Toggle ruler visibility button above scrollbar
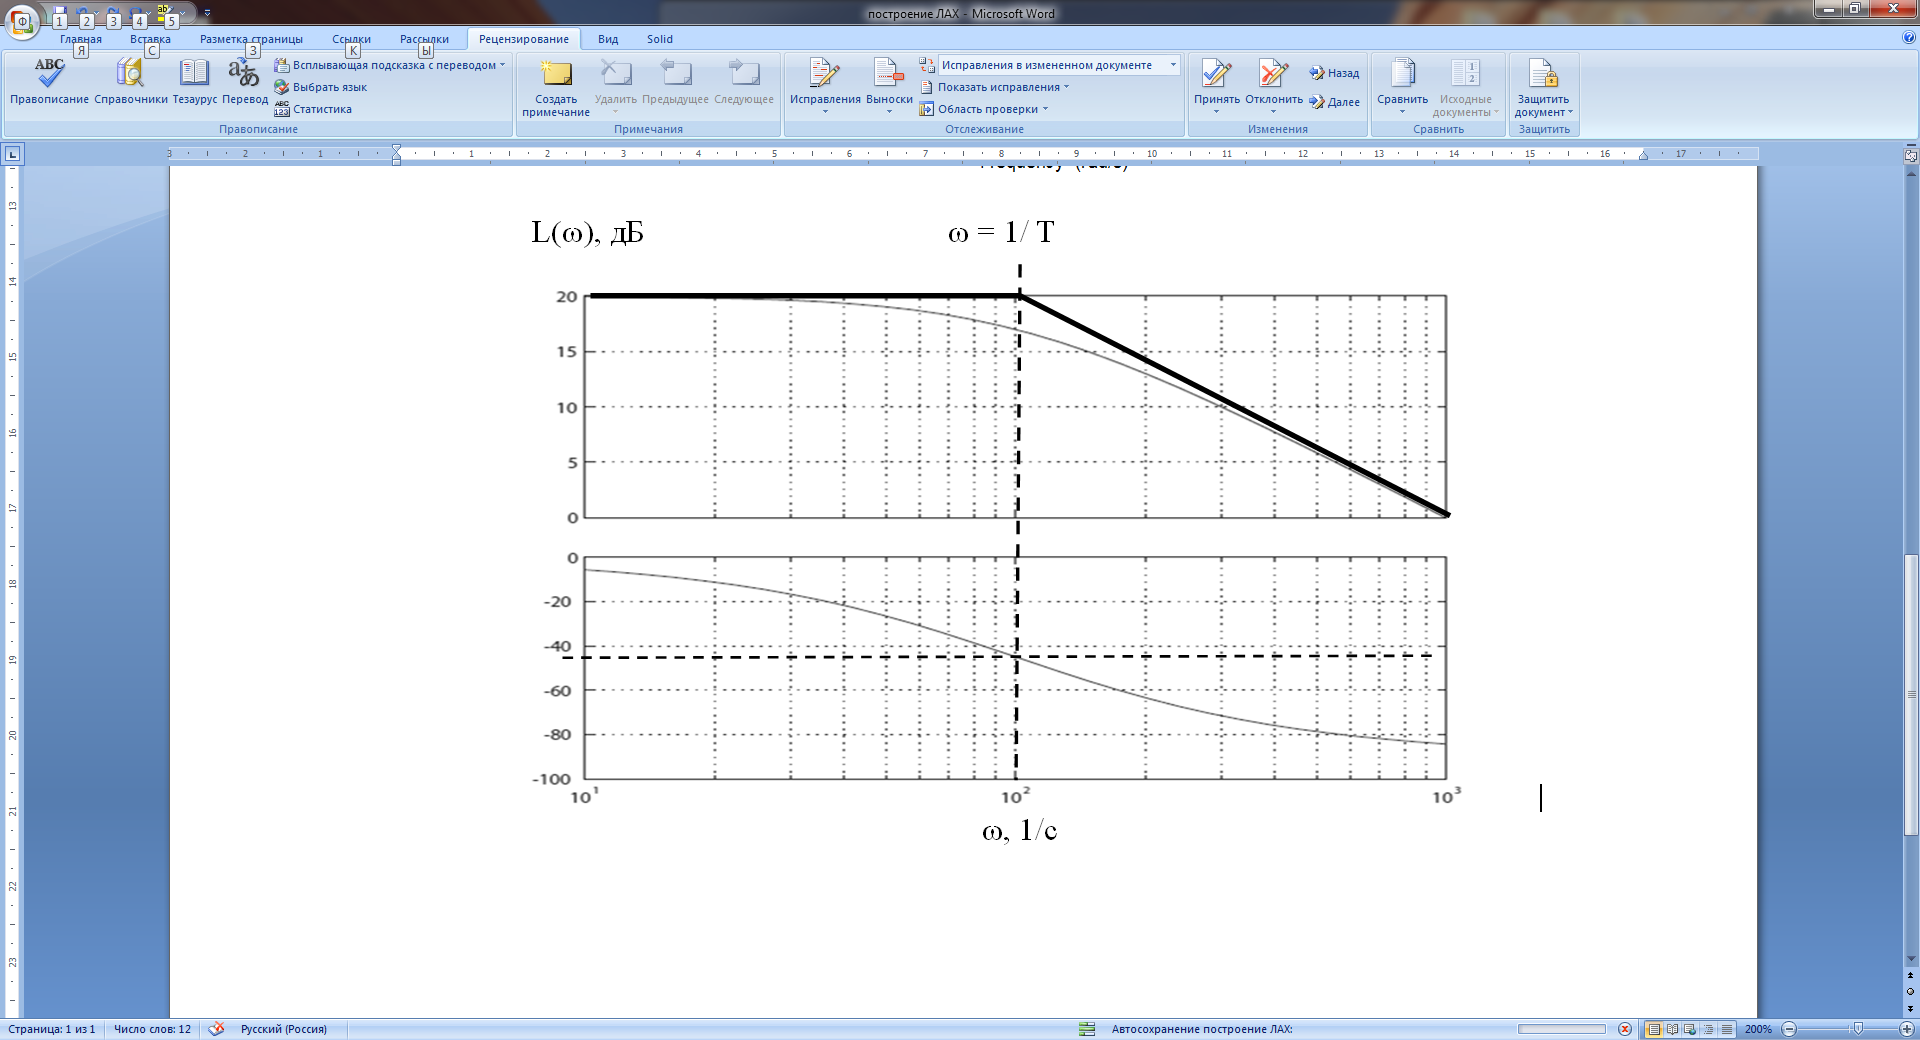 coord(1911,155)
